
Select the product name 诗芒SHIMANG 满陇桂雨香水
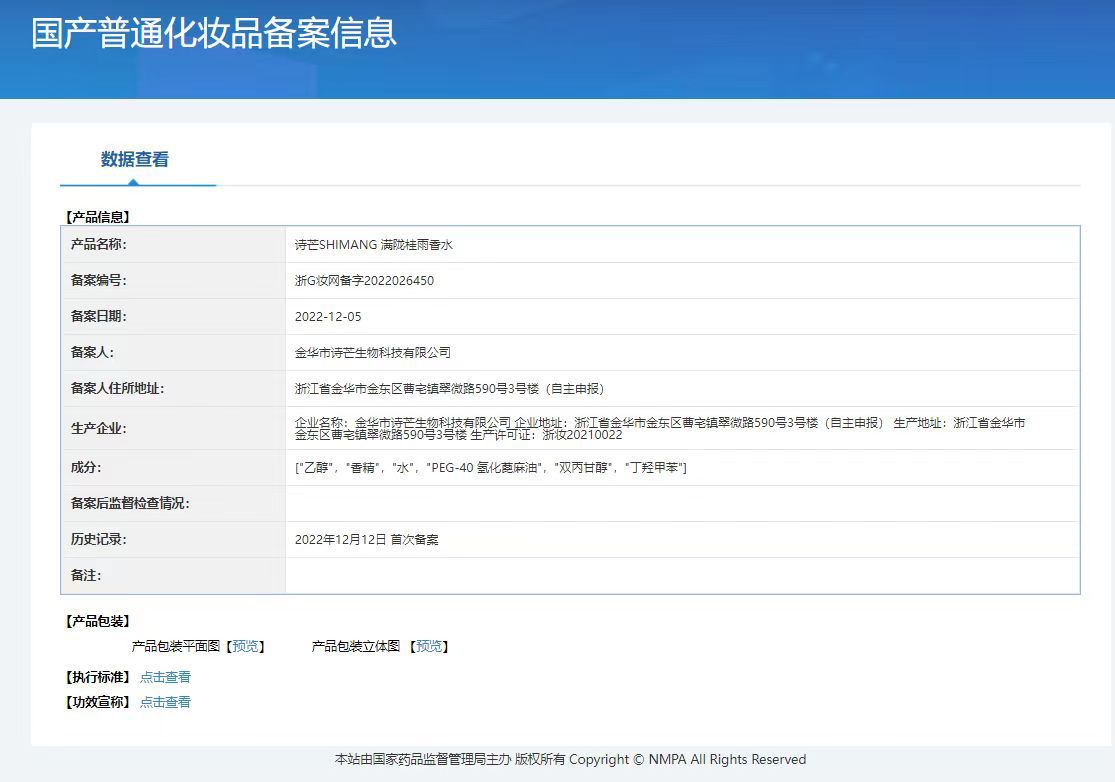pyautogui.click(x=374, y=245)
